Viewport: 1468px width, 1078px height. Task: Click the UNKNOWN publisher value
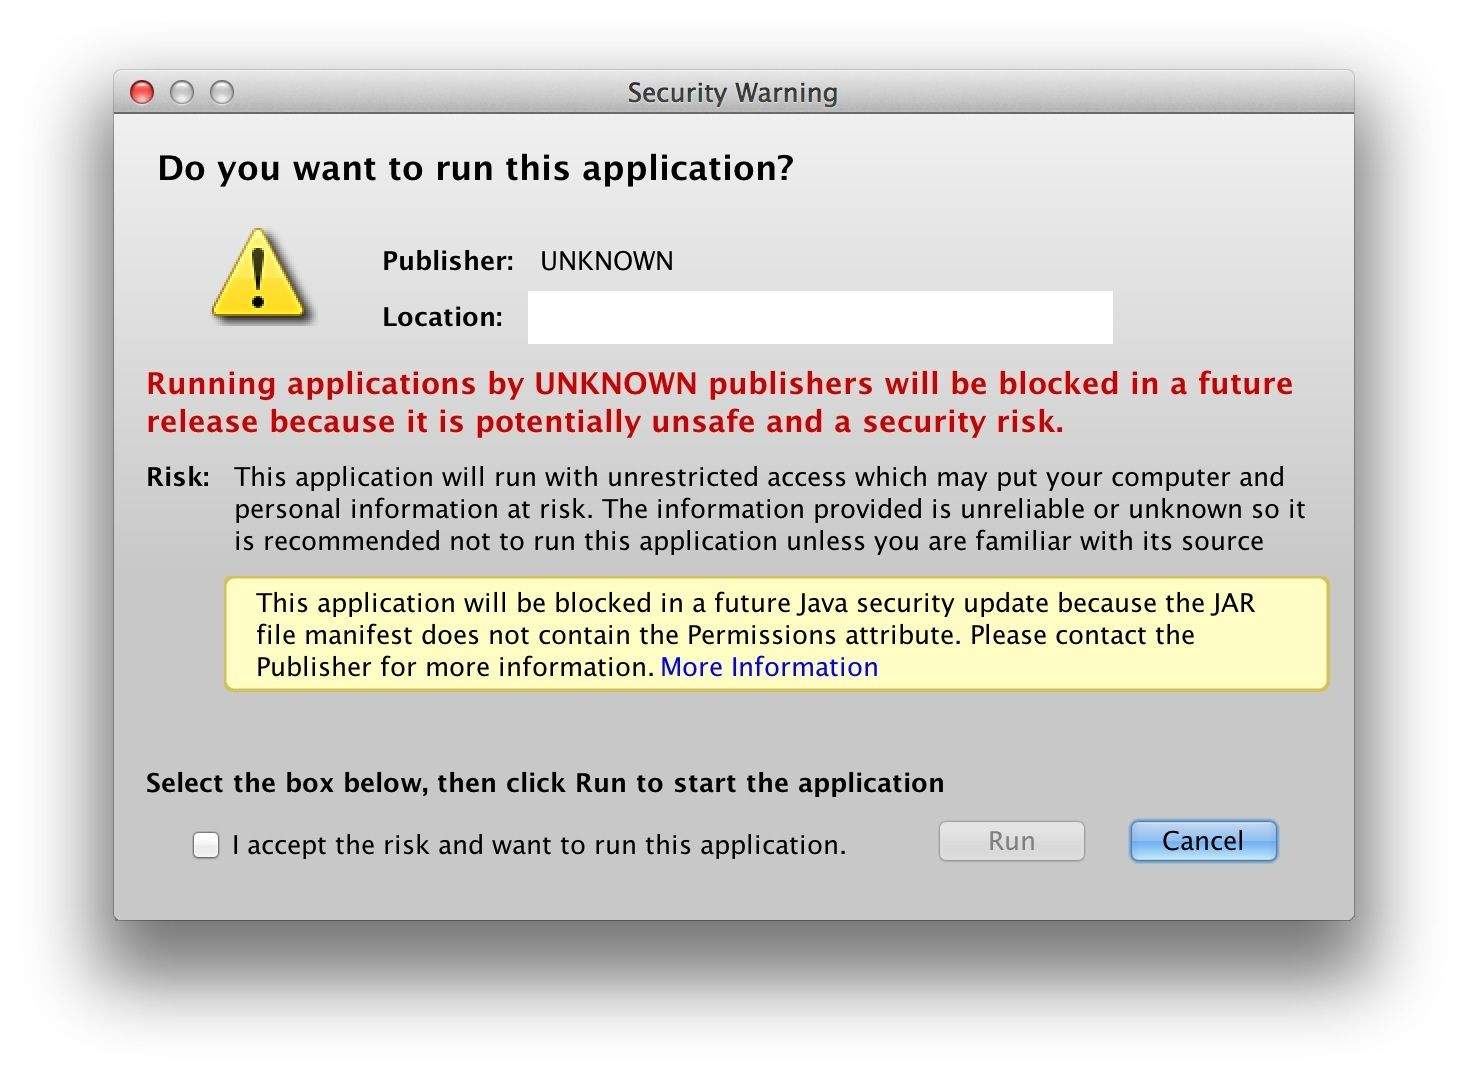tap(606, 262)
